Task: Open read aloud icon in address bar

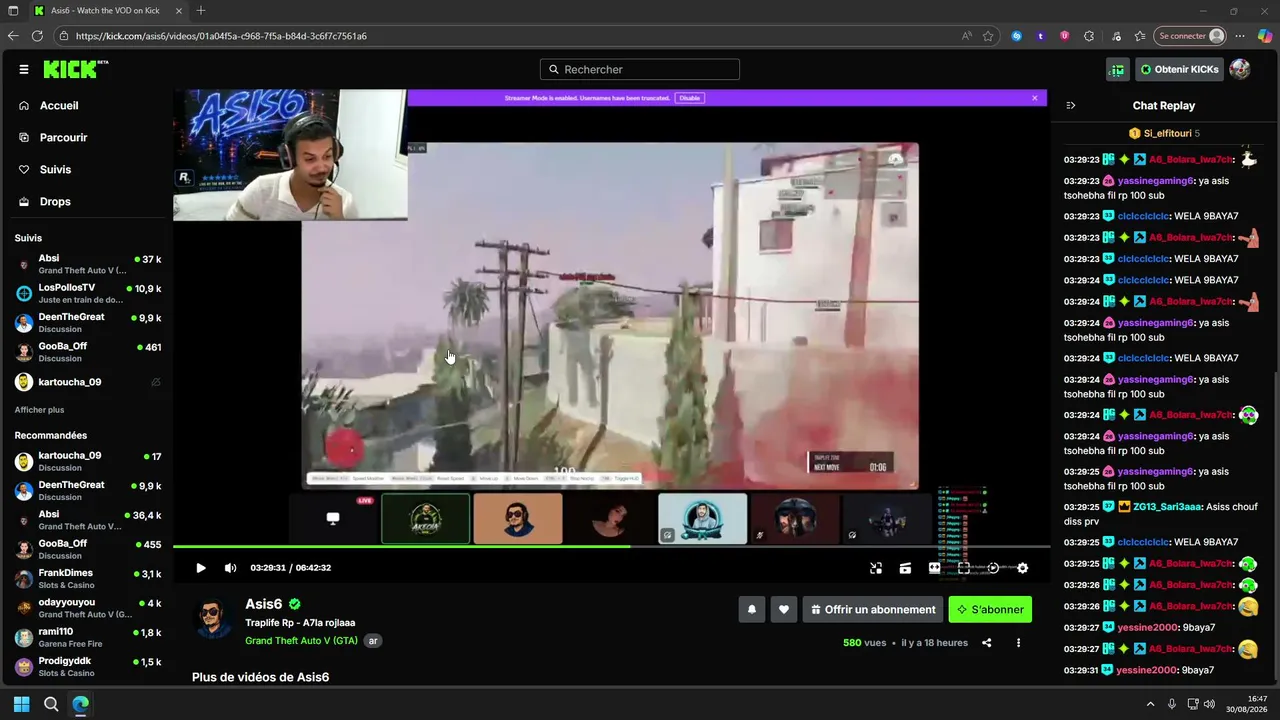Action: (x=967, y=36)
